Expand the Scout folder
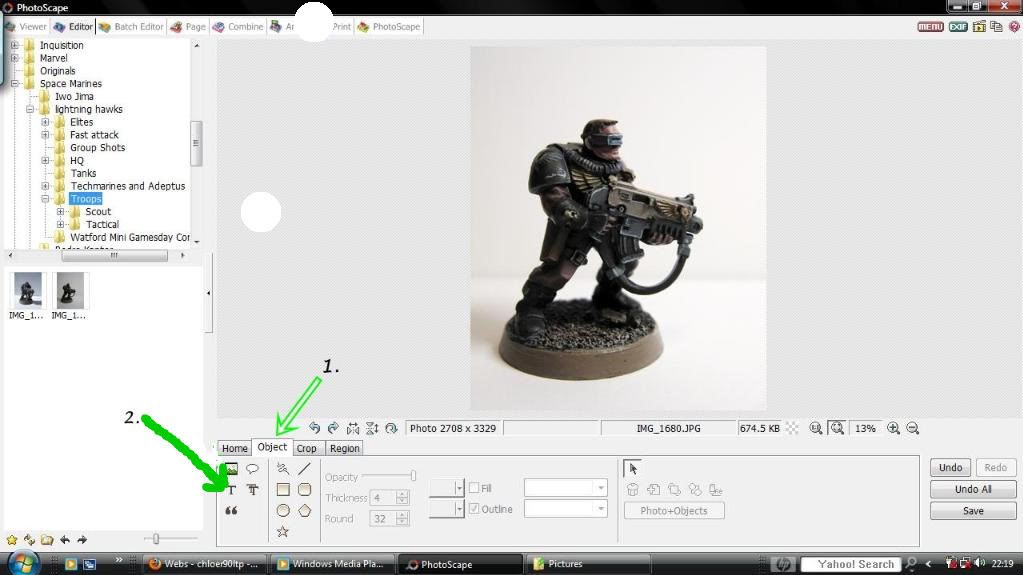The width and height of the screenshot is (1023, 575). pos(61,211)
